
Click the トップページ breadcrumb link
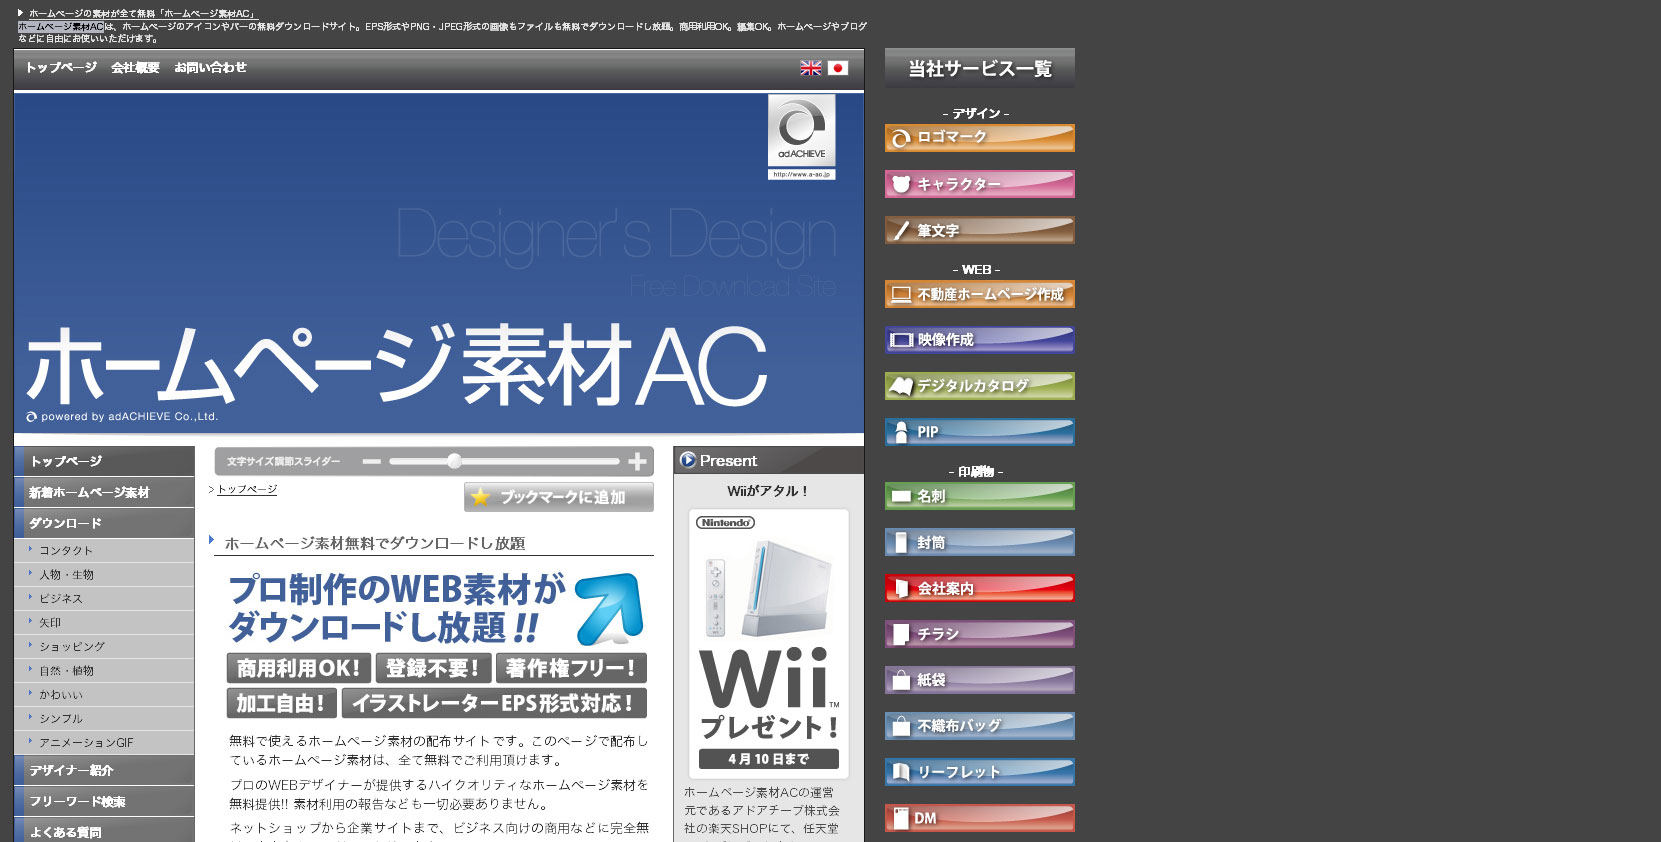point(247,489)
